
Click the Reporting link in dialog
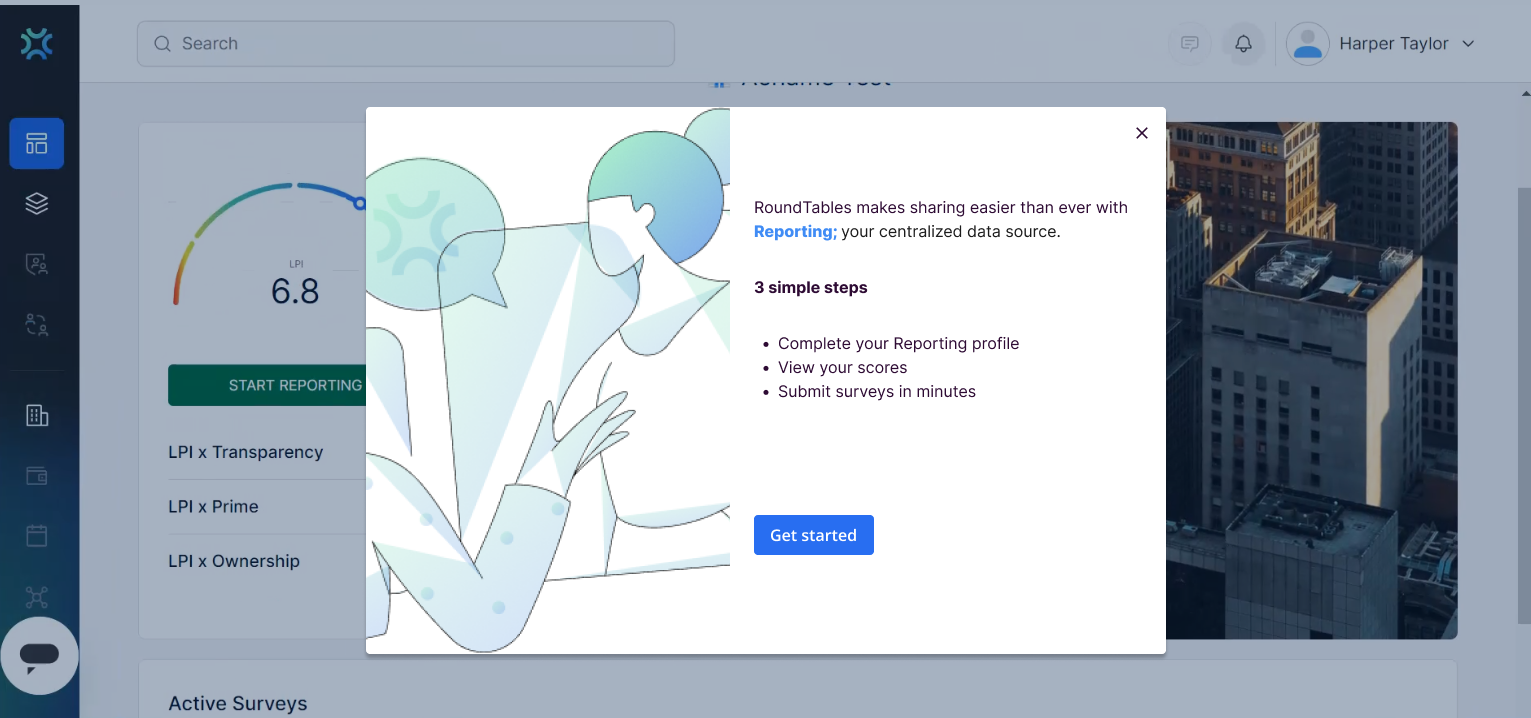[795, 232]
